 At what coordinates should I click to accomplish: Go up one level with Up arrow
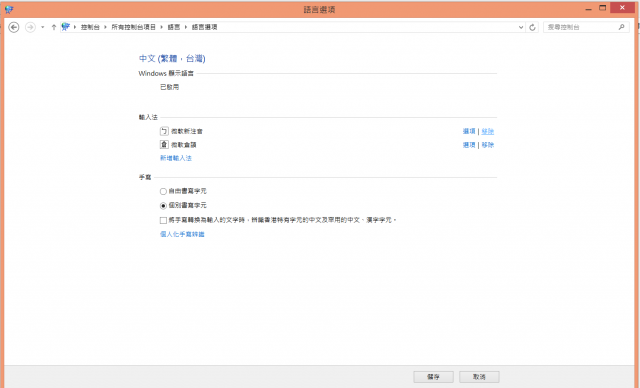(53, 27)
